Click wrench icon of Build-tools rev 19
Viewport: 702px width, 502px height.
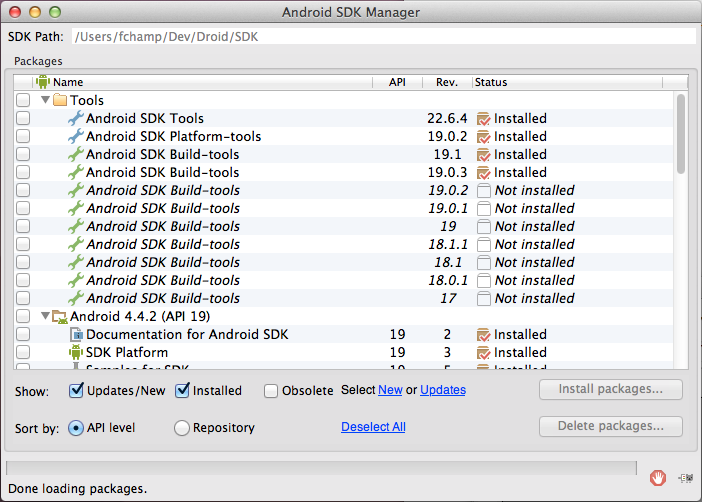coord(76,226)
